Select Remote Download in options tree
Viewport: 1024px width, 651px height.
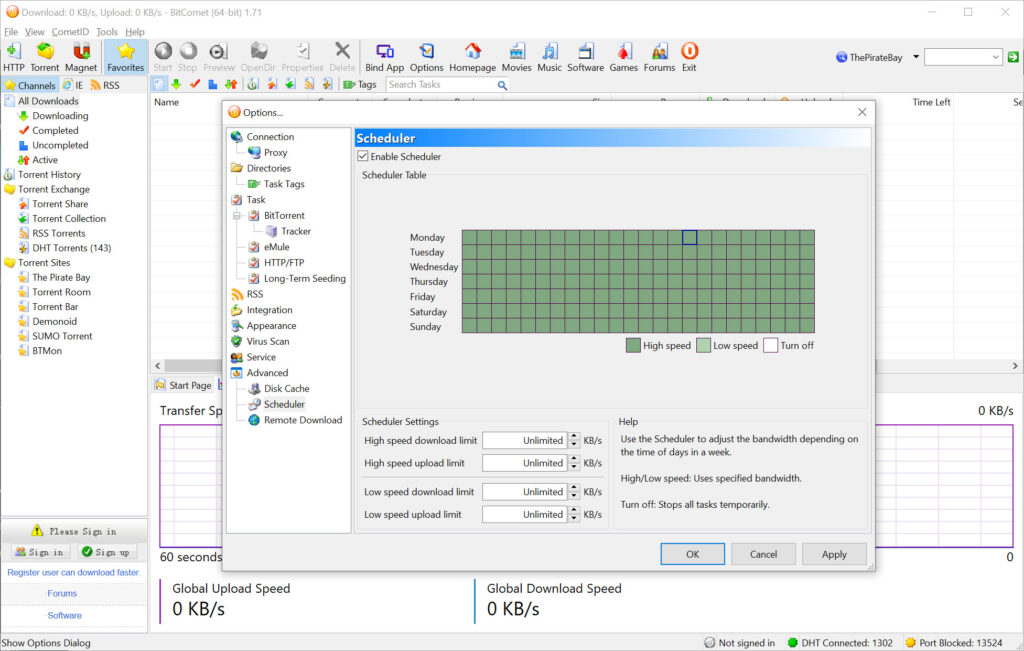(302, 420)
